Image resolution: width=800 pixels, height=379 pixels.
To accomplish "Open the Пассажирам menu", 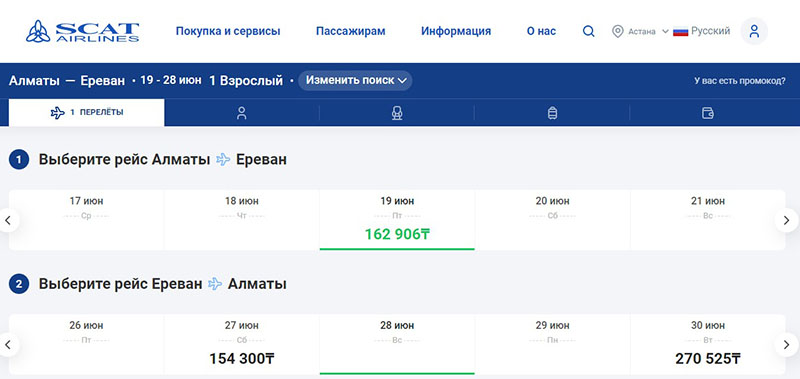I will pyautogui.click(x=351, y=31).
